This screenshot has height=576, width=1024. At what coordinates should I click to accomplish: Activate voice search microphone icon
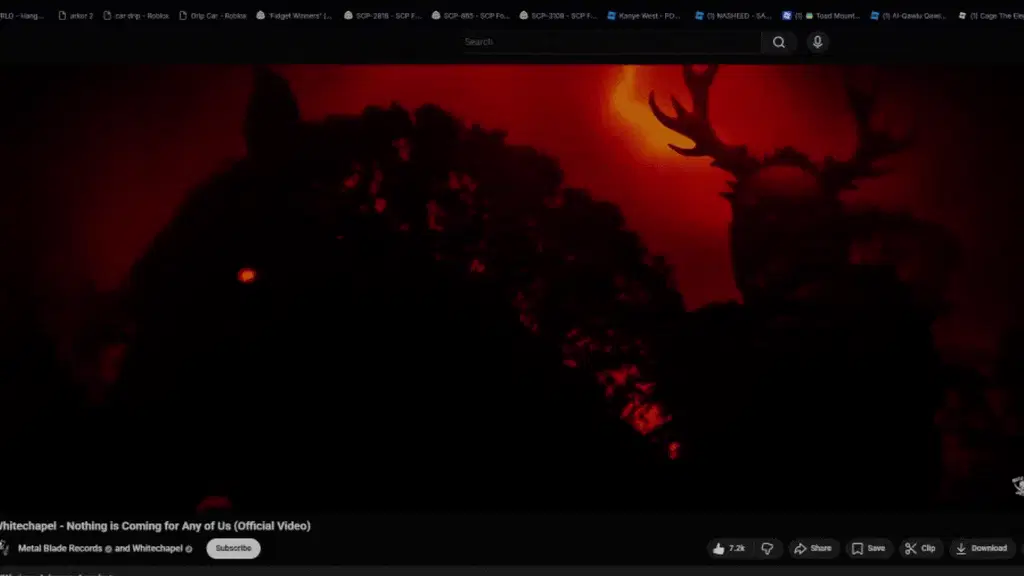(x=817, y=42)
